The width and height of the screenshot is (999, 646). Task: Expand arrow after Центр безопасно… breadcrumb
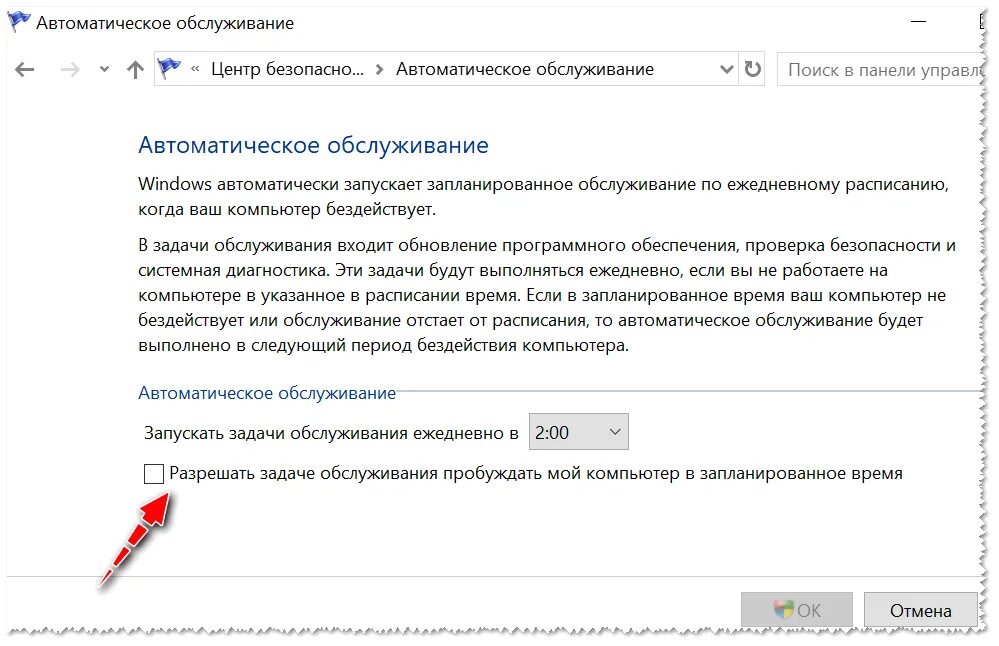(380, 69)
